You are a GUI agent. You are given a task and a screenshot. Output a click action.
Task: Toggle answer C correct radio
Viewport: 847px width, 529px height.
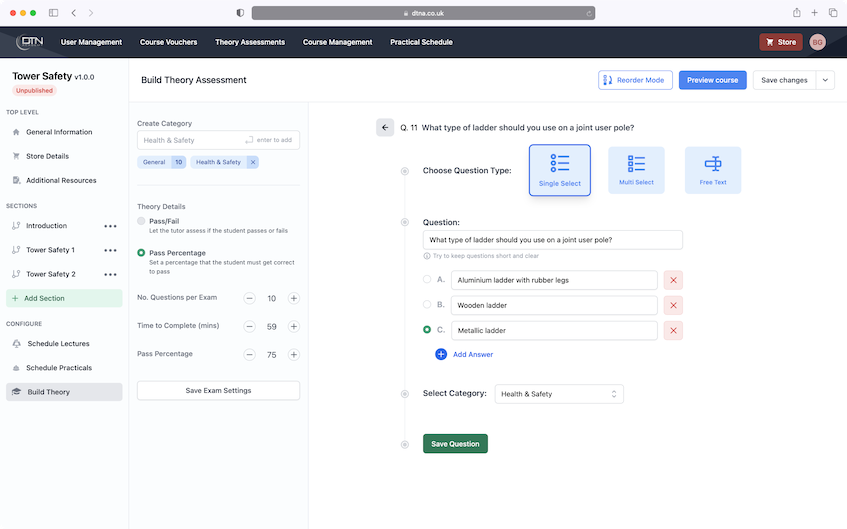(427, 329)
